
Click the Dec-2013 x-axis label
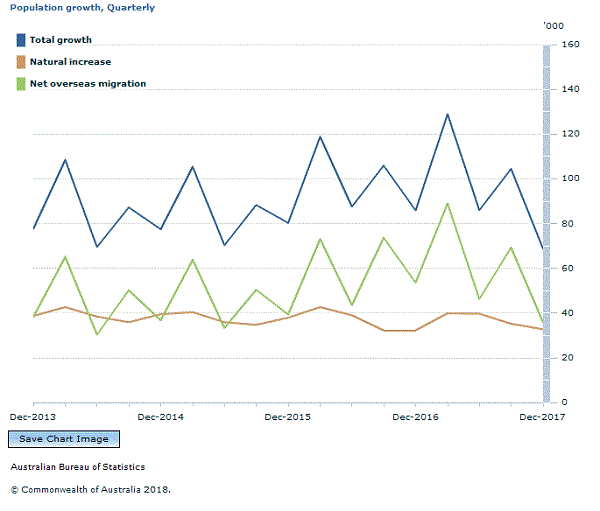[32, 416]
